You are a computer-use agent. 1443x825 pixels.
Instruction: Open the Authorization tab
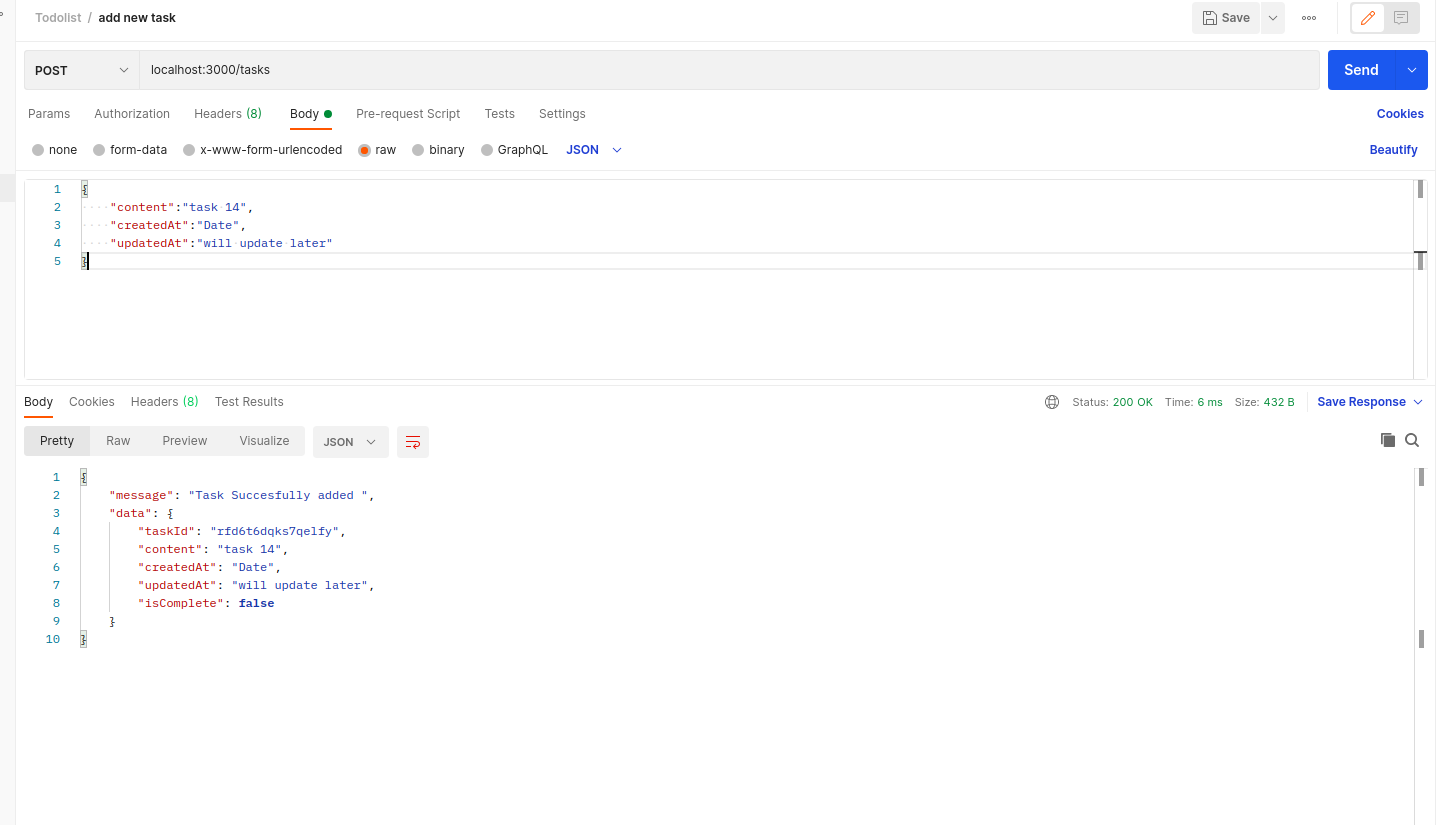coord(132,114)
